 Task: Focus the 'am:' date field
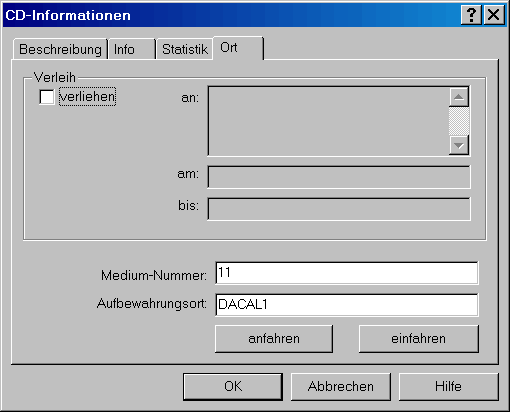click(x=339, y=177)
